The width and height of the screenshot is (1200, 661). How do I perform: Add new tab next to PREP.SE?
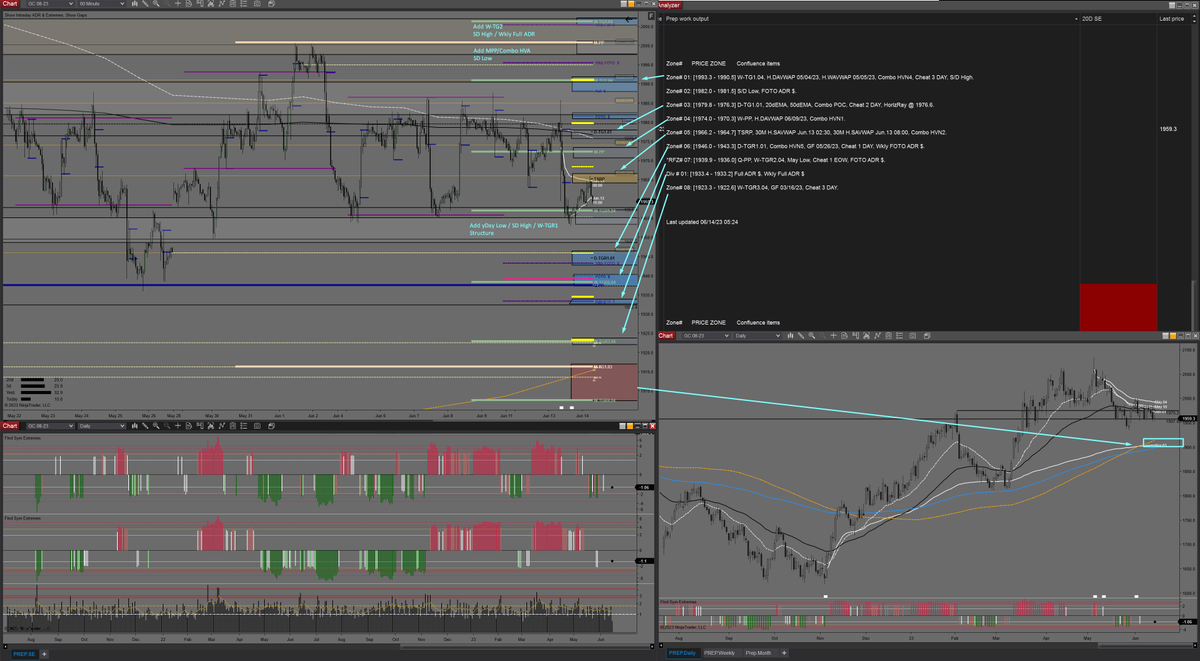coord(44,654)
